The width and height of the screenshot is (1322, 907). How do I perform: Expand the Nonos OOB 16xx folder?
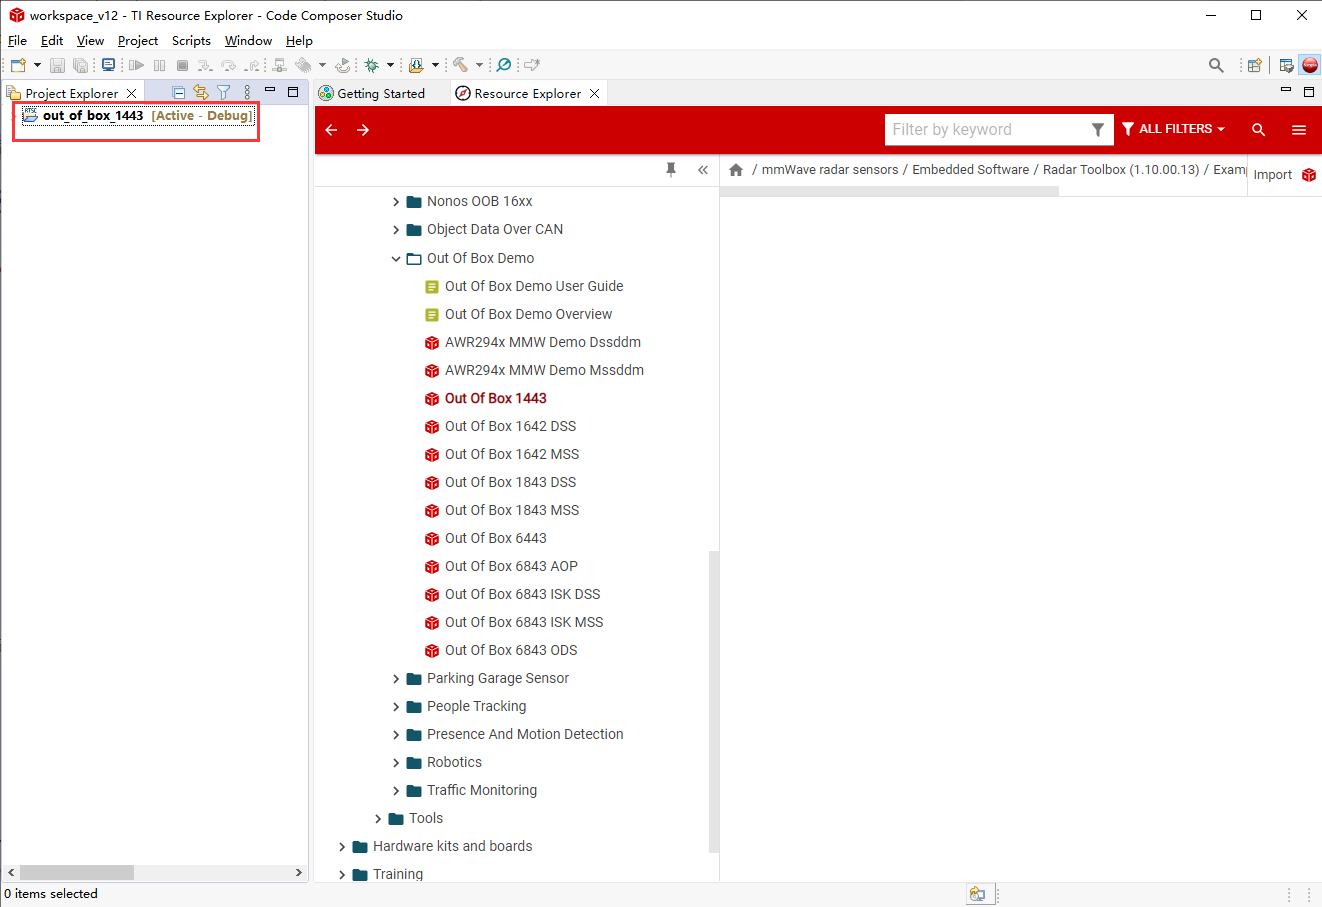point(396,201)
